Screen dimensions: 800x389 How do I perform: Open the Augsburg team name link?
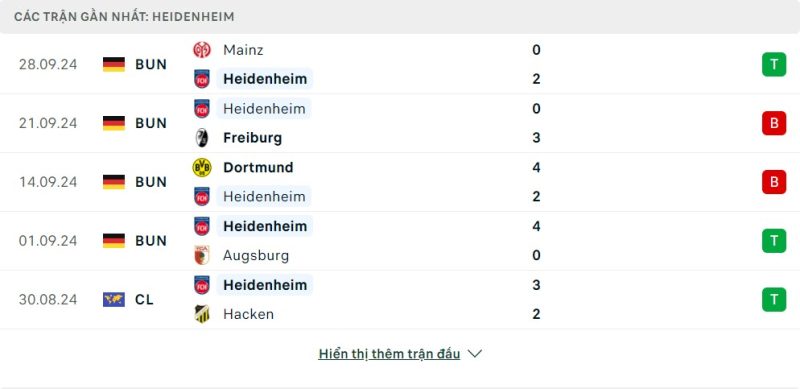coord(256,255)
